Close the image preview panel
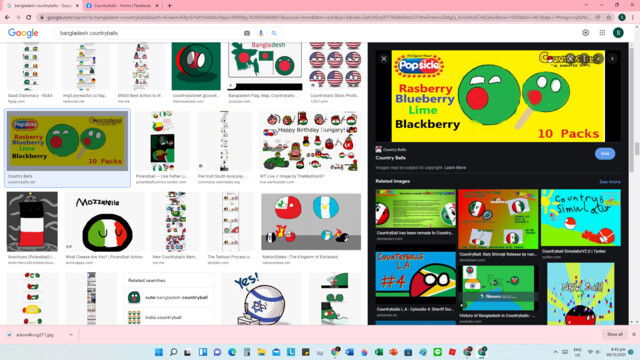 click(x=384, y=59)
